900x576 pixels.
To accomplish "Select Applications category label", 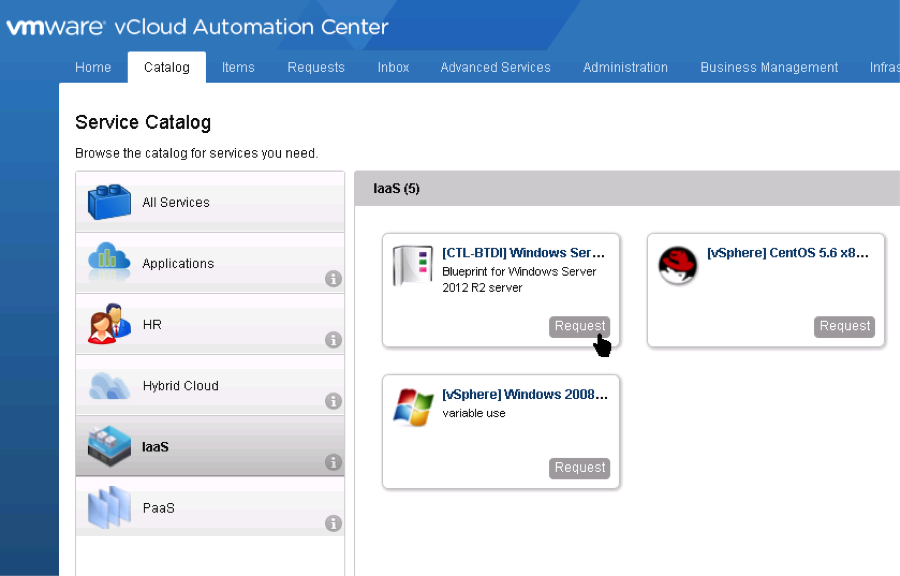I will pos(178,263).
